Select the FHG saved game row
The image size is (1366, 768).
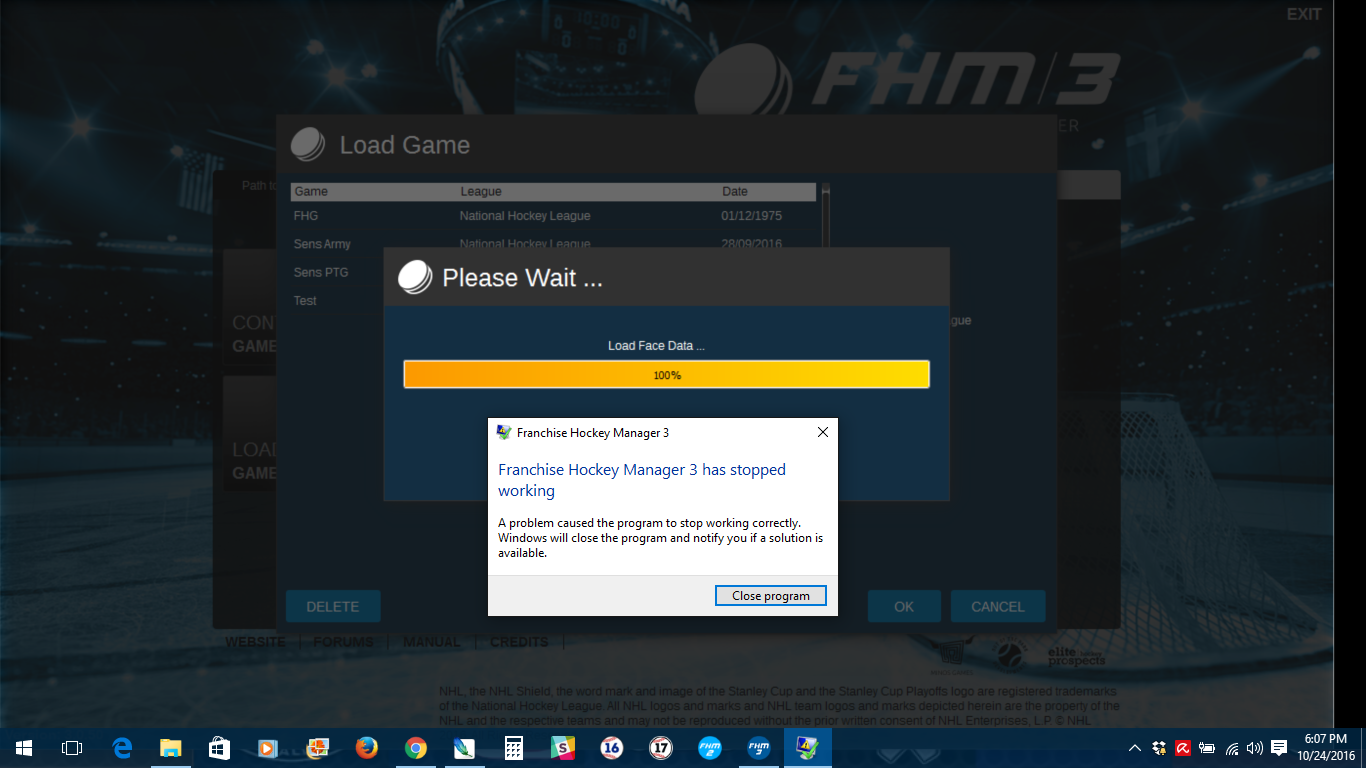(x=554, y=216)
